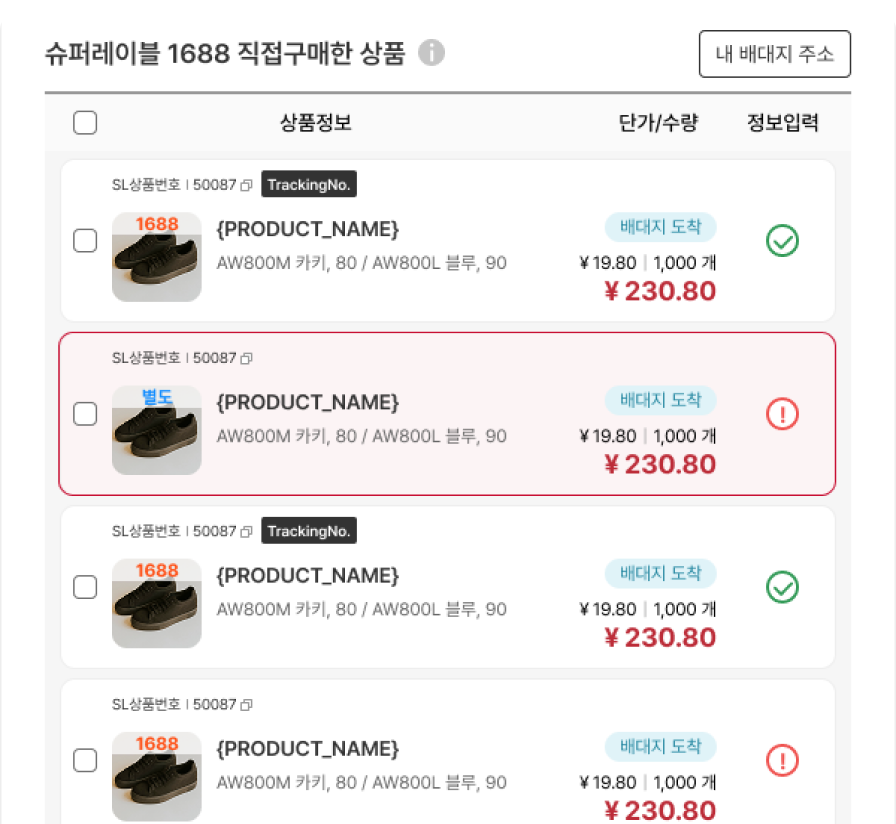Copy SL product number in third row
Screen dimensions: 896x824
(x=247, y=531)
